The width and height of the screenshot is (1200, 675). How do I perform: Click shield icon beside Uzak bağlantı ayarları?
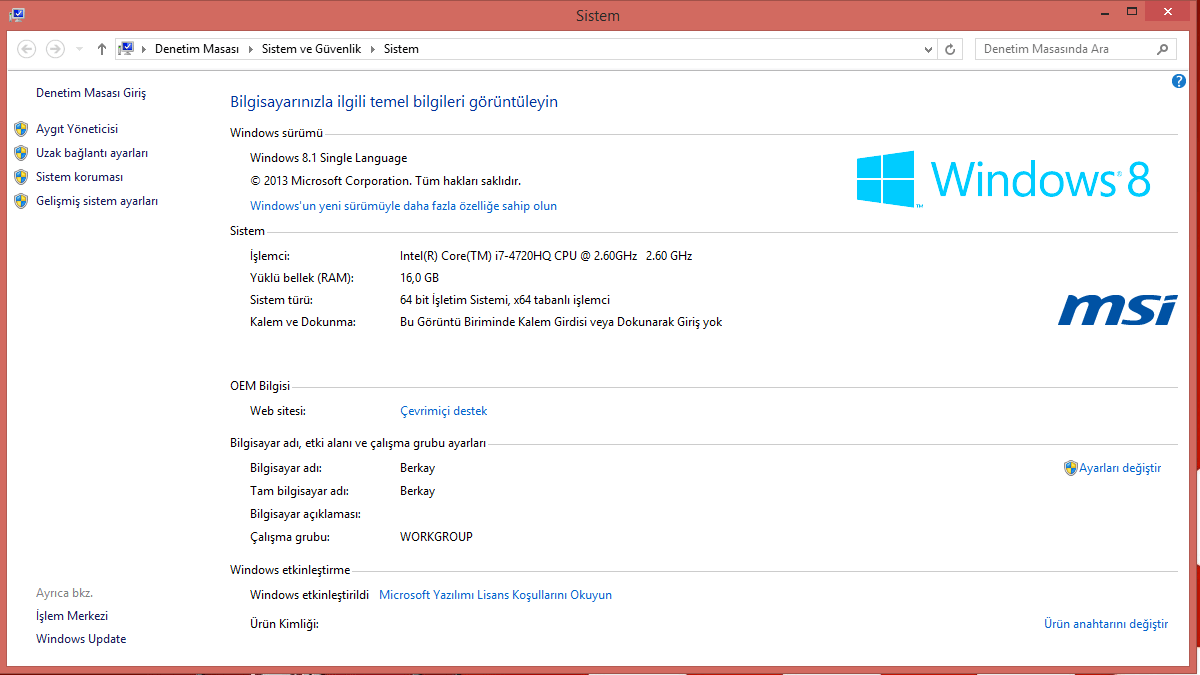[x=21, y=153]
